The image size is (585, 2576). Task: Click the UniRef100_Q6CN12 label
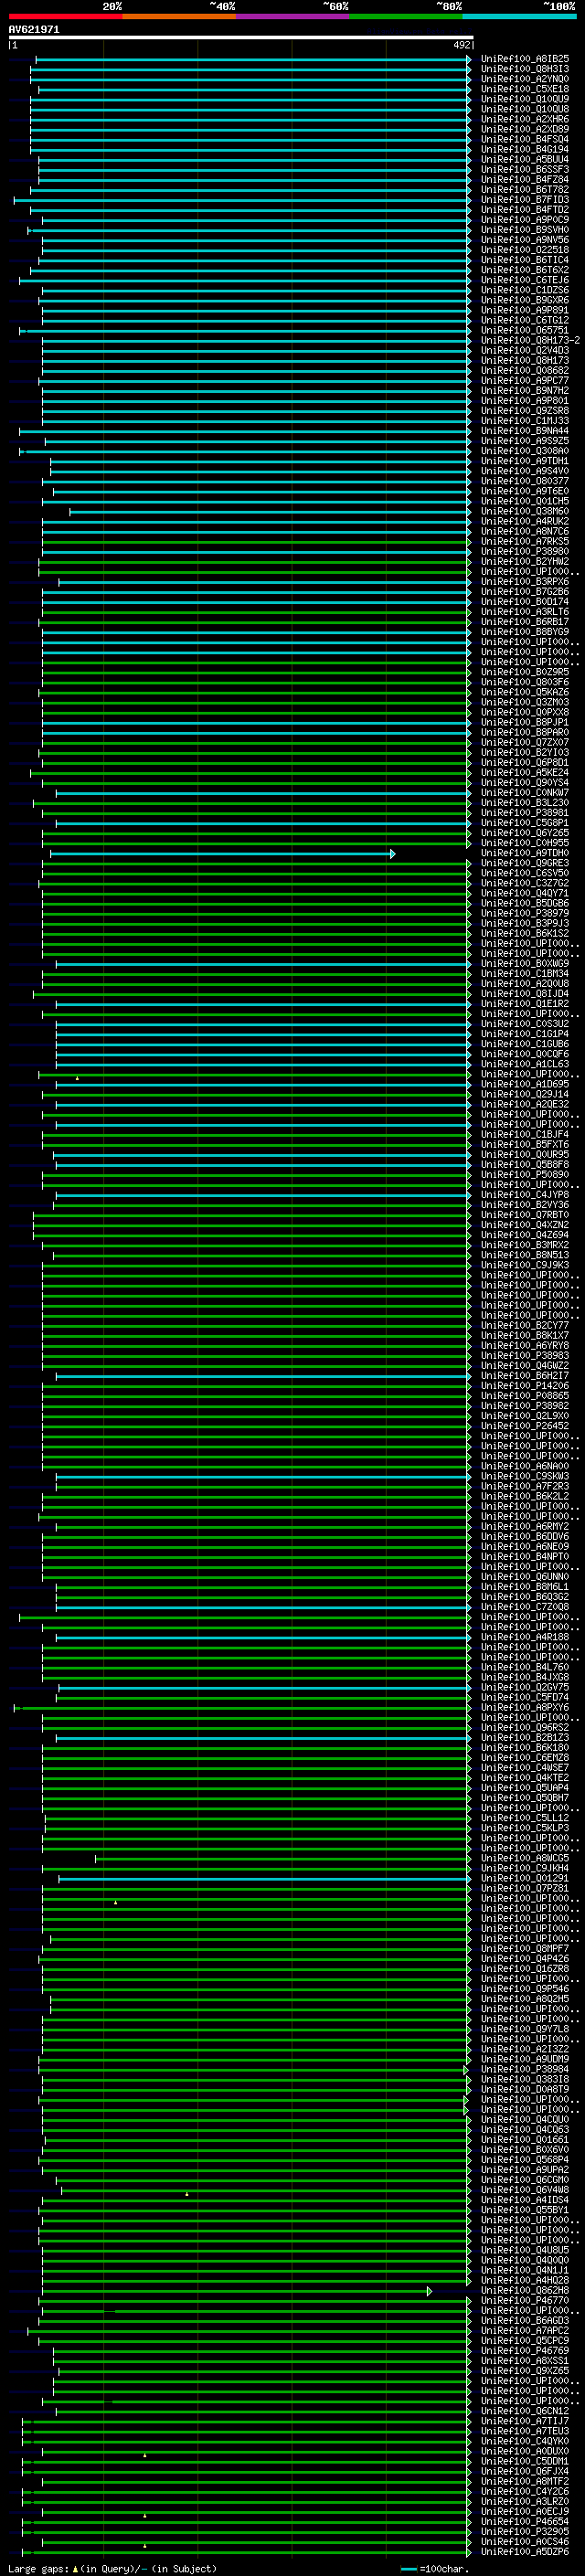tap(524, 2411)
